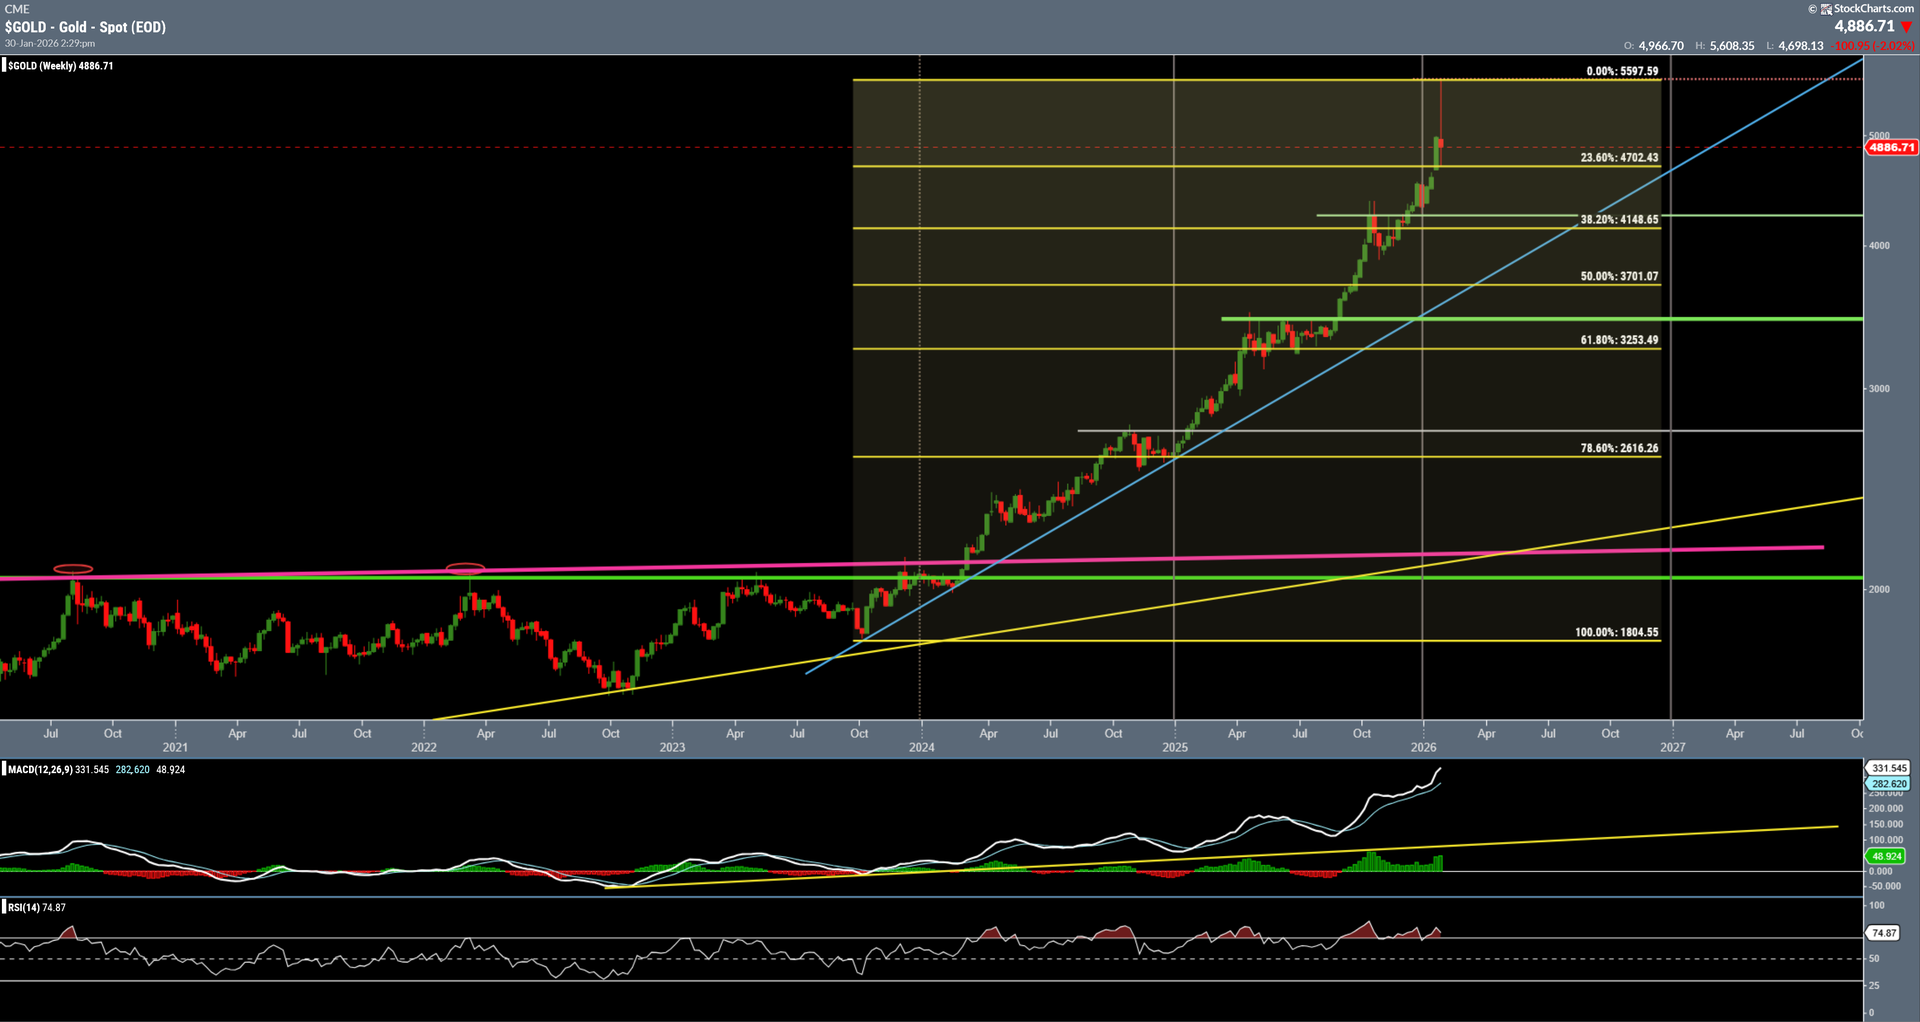Click the 2021 year label on time axis

point(175,747)
